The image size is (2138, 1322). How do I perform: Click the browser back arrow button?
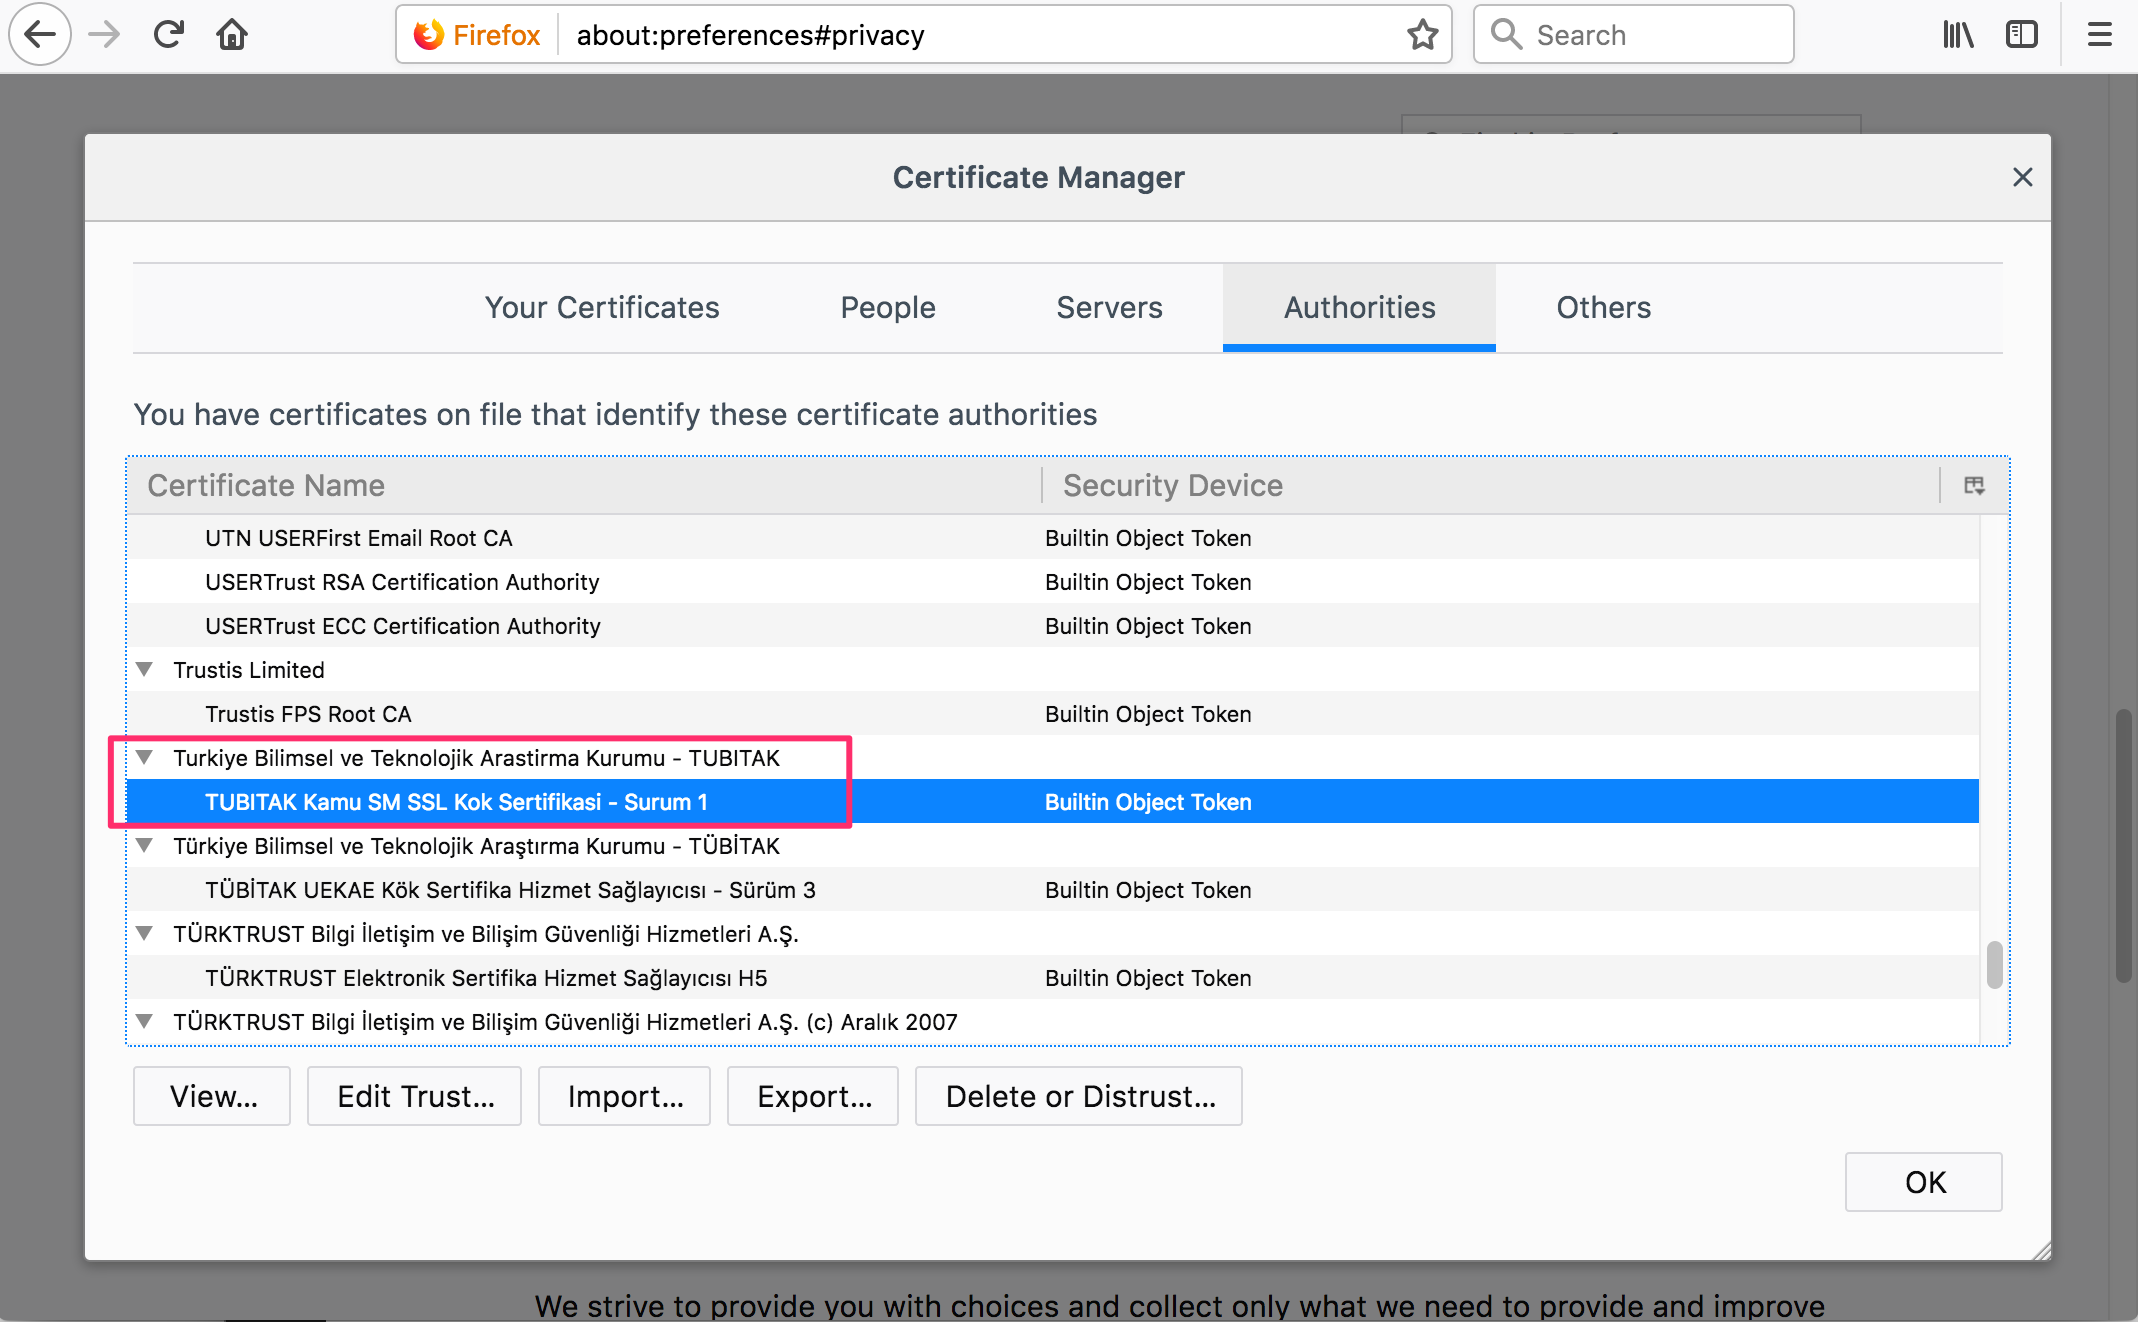40,35
